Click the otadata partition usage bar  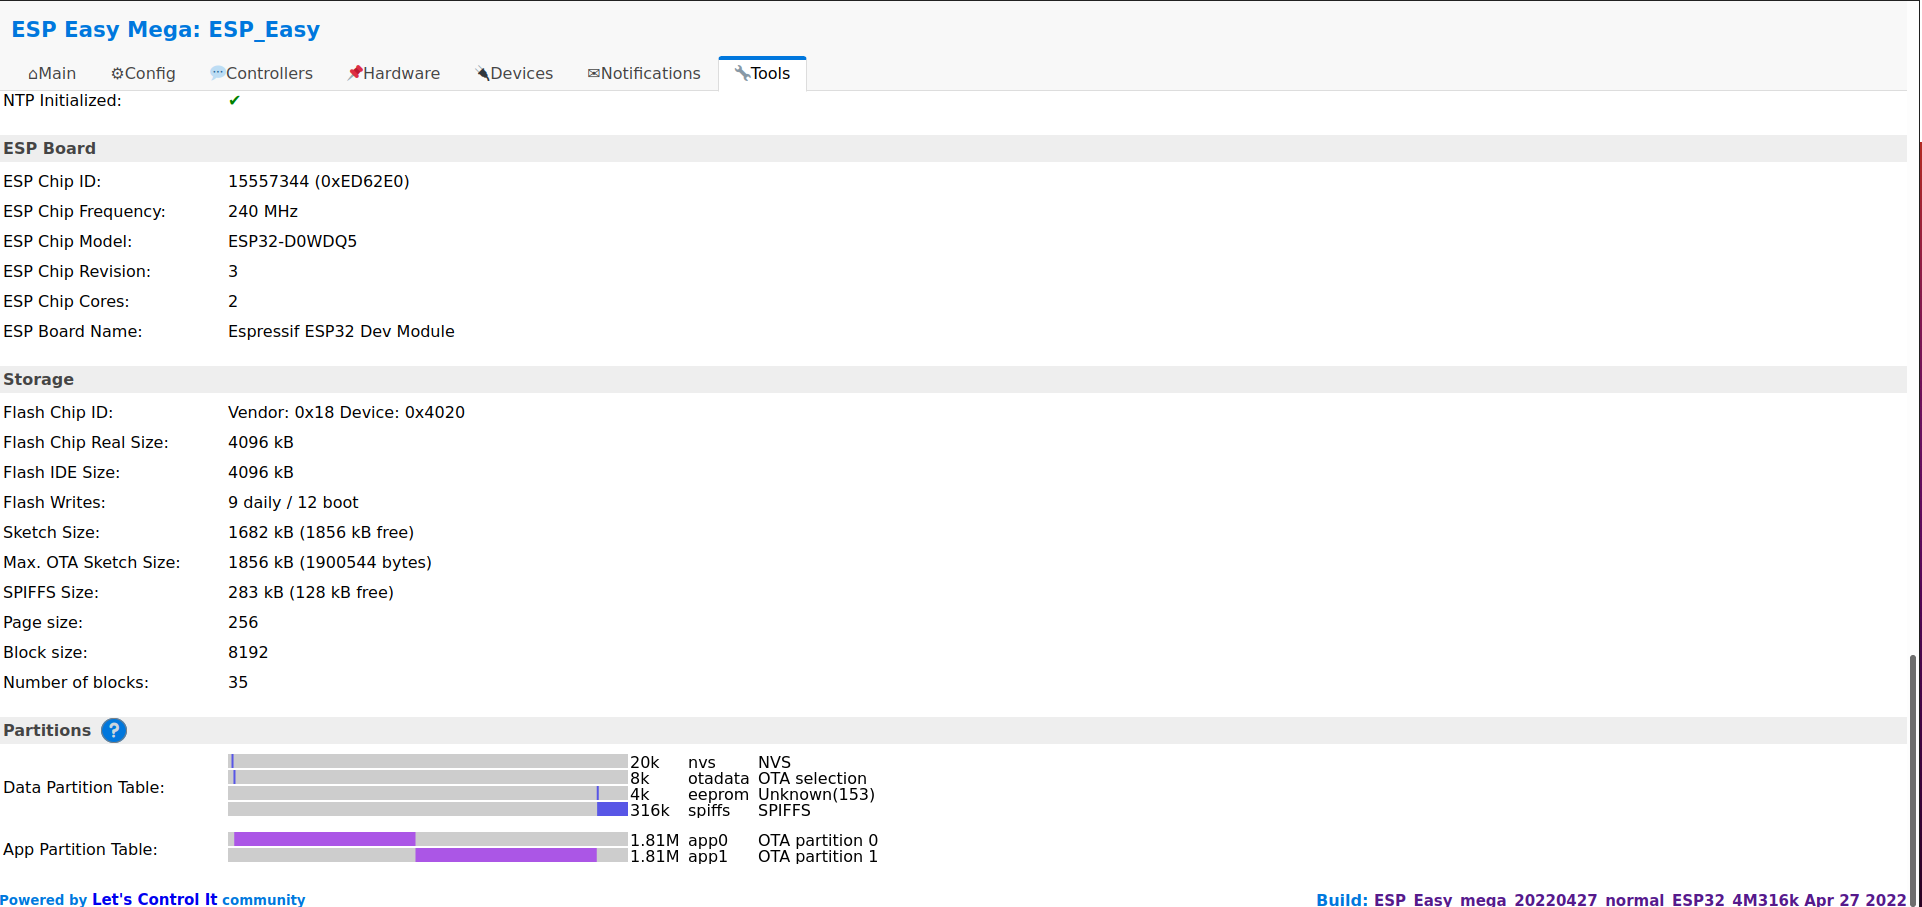428,778
